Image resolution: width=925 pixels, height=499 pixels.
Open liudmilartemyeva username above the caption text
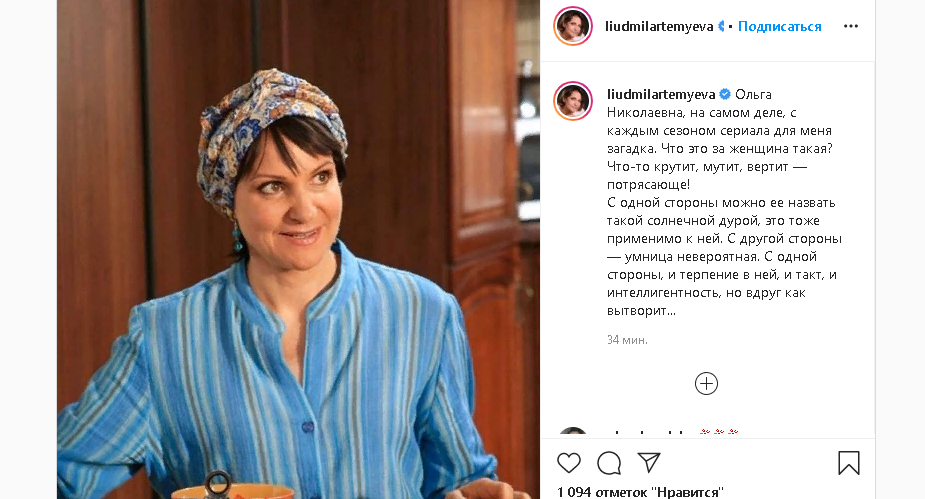click(x=661, y=94)
